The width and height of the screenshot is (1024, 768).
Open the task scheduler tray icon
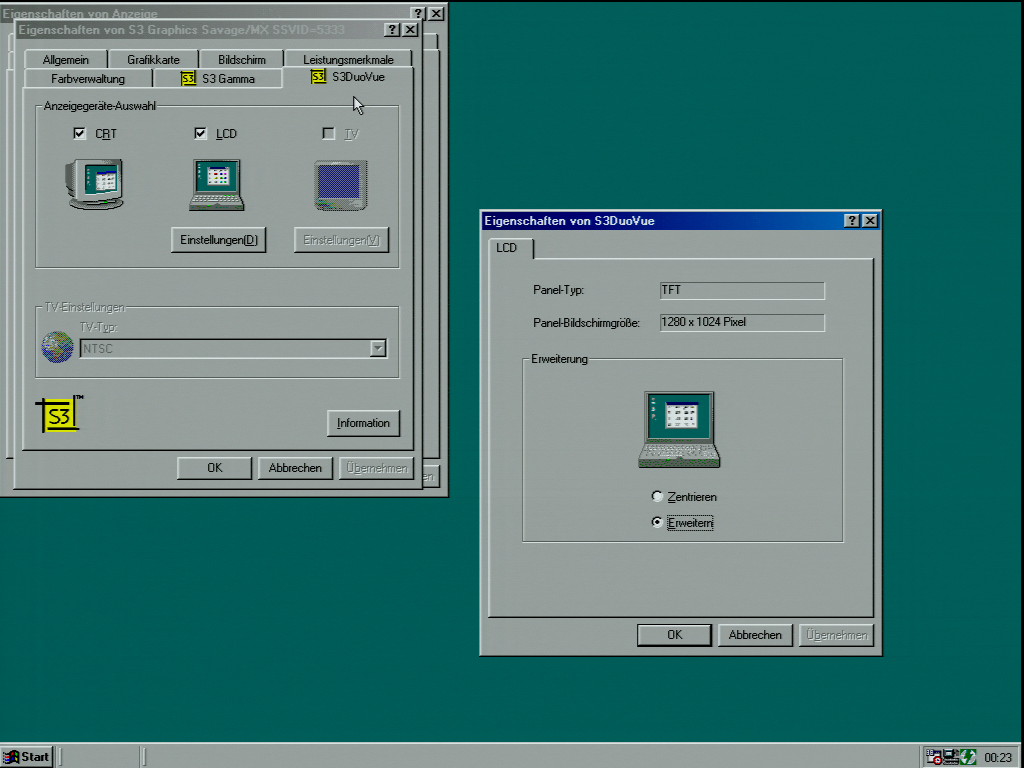[933, 757]
